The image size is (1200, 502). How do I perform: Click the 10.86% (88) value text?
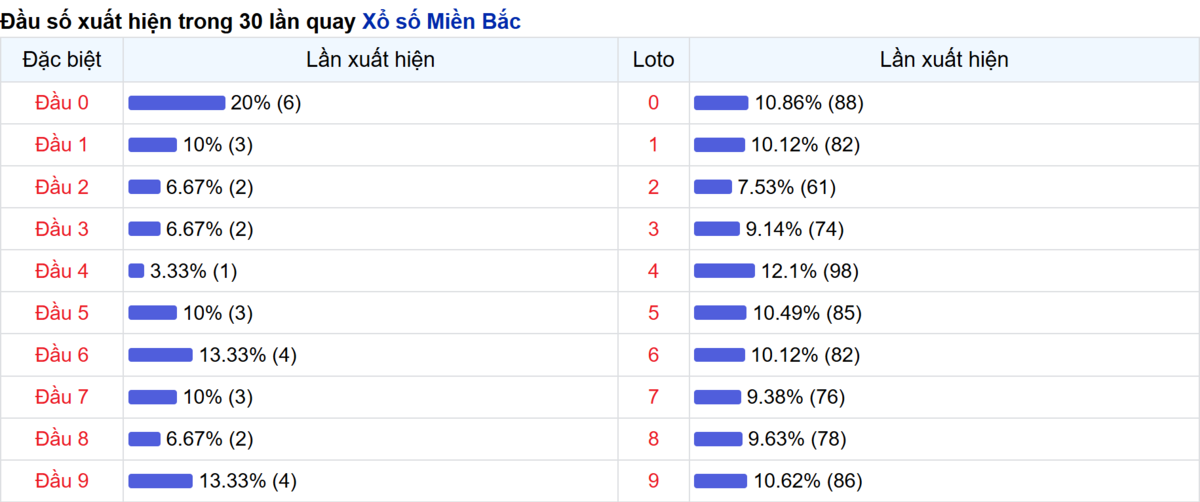(x=809, y=103)
